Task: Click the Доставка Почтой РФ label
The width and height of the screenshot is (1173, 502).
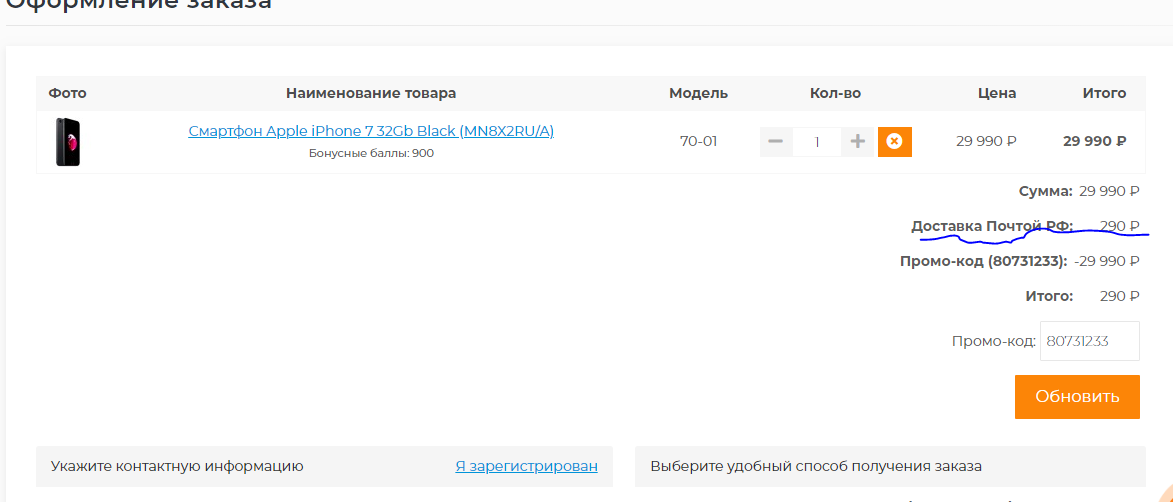Action: [x=992, y=226]
